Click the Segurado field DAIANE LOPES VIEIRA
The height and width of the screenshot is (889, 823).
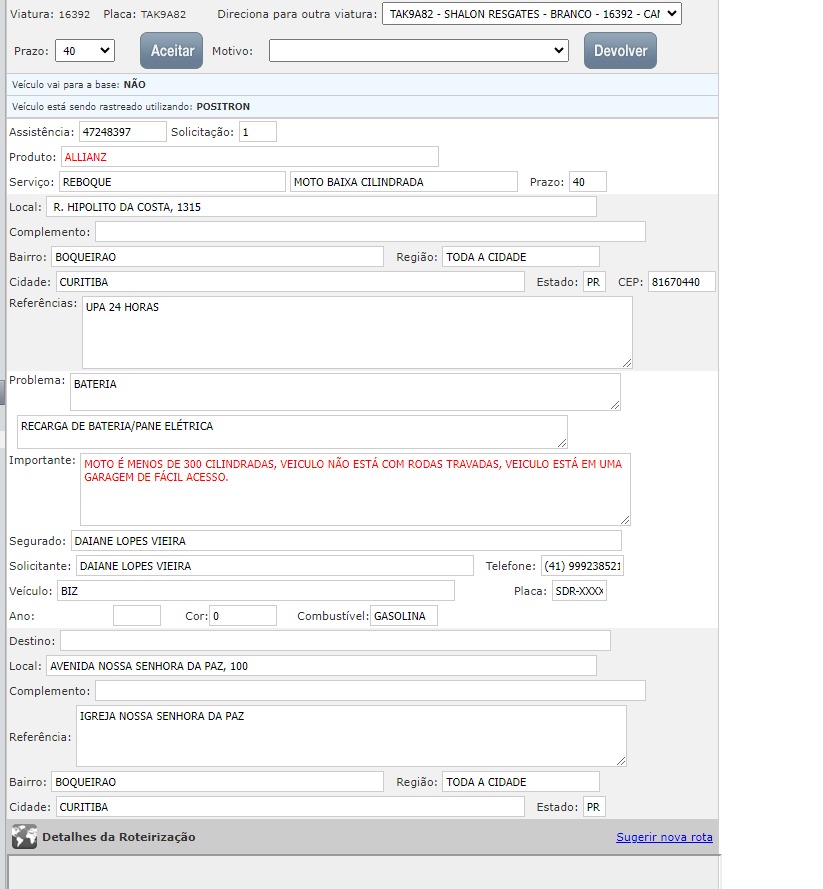(346, 540)
